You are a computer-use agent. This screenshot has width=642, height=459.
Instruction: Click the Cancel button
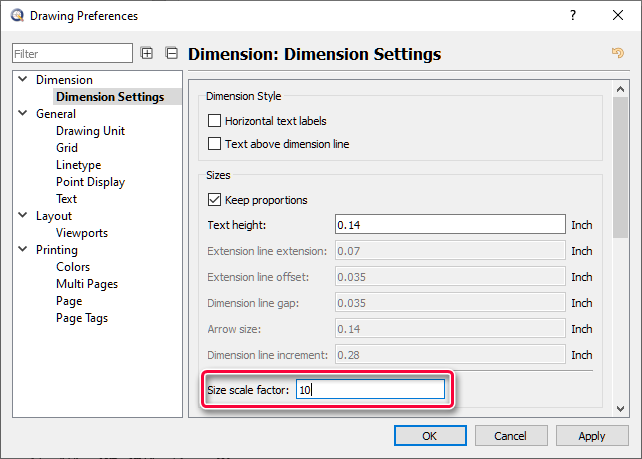[510, 436]
